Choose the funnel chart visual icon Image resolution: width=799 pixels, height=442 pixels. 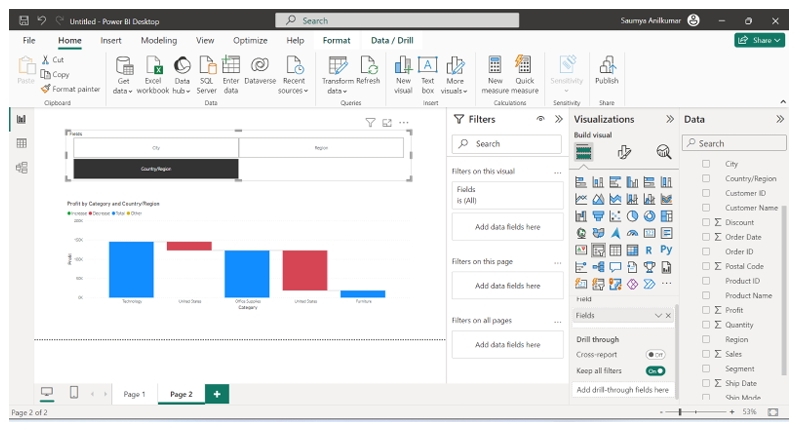point(598,216)
